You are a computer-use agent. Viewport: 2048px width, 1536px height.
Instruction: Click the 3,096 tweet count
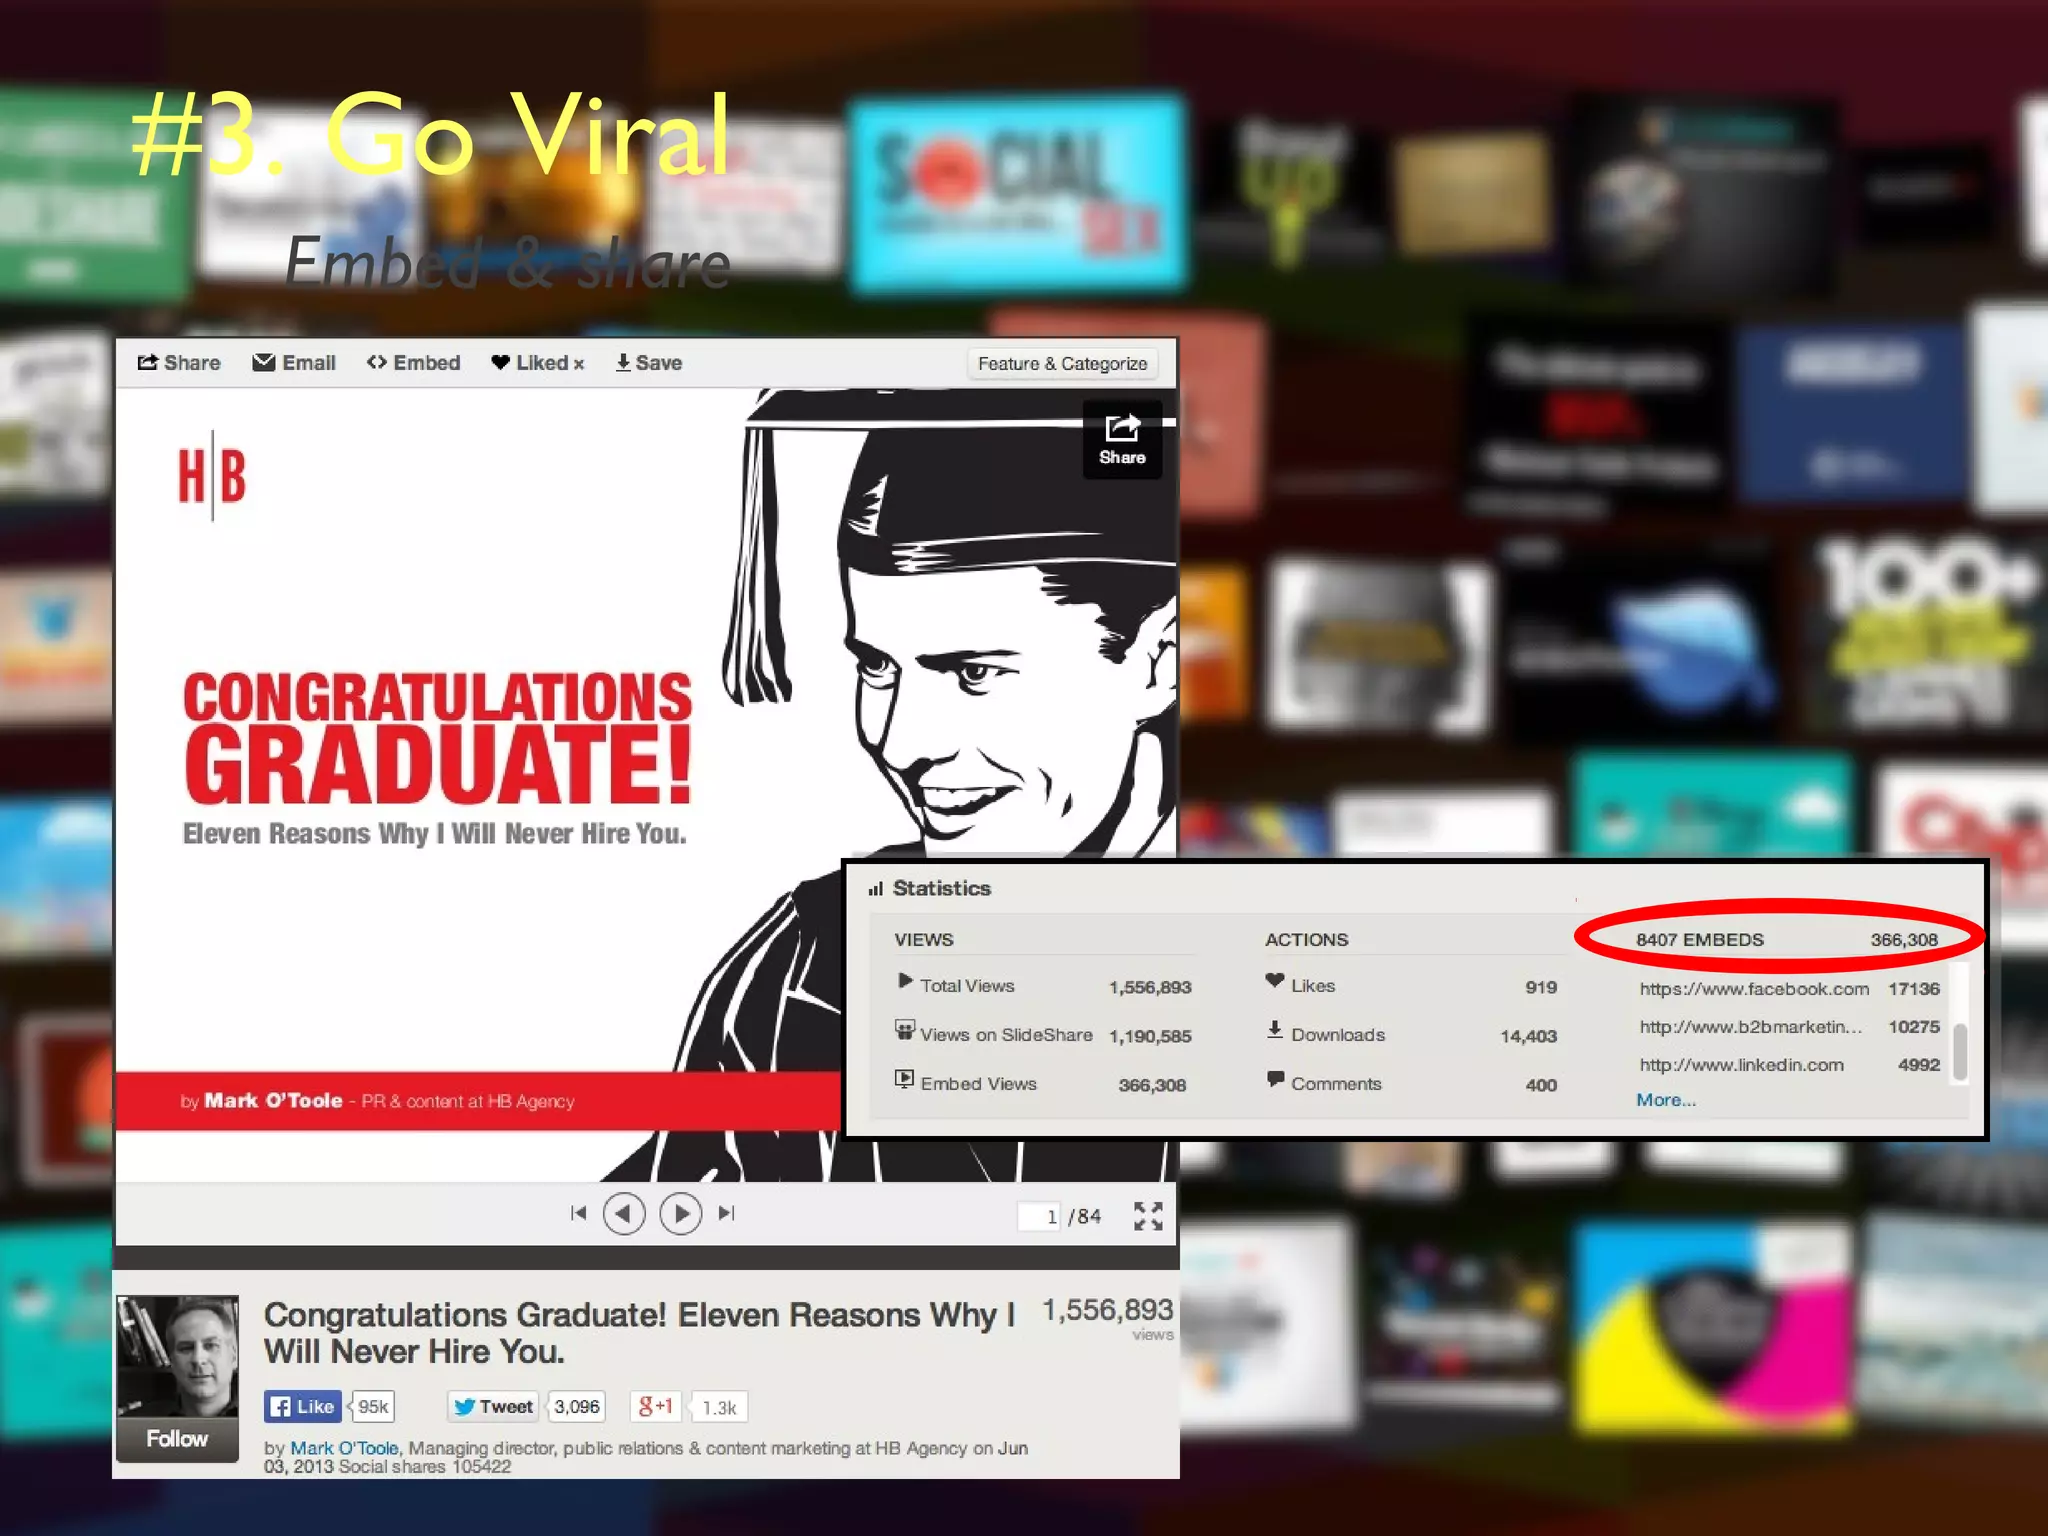[x=576, y=1407]
